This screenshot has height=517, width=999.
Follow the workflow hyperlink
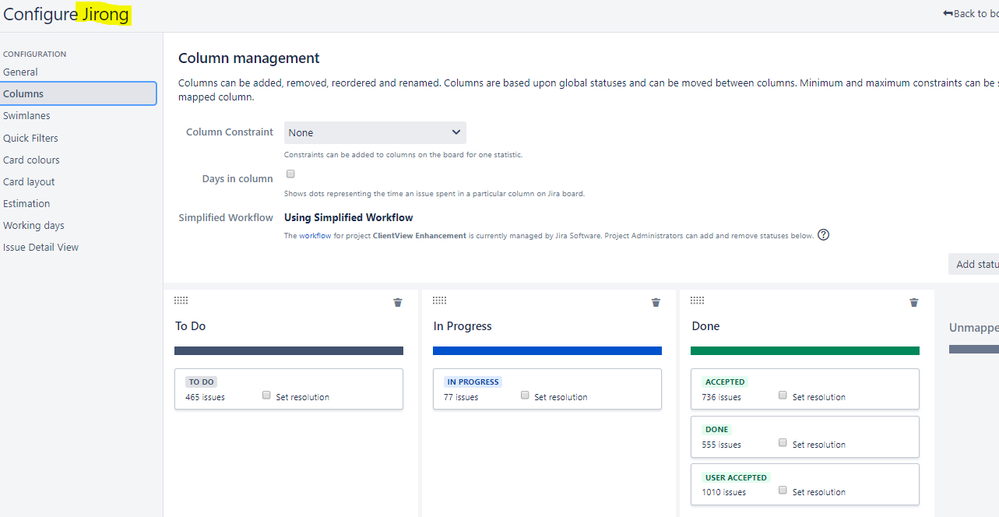point(315,235)
